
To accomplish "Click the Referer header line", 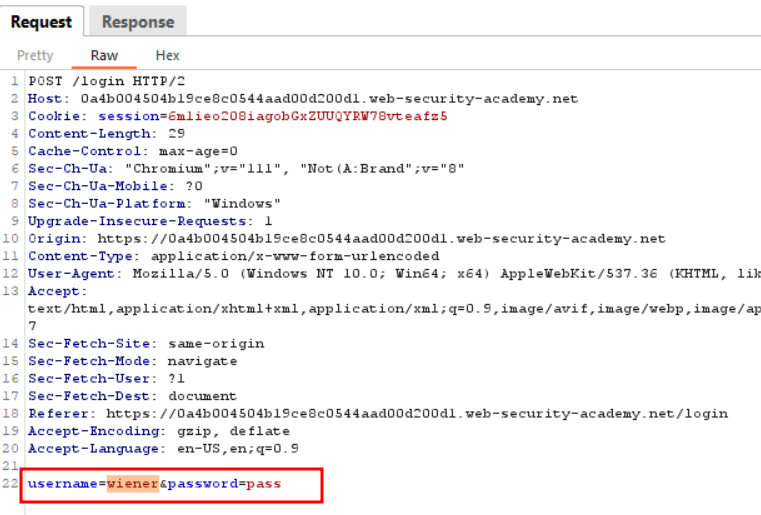I will pyautogui.click(x=378, y=413).
